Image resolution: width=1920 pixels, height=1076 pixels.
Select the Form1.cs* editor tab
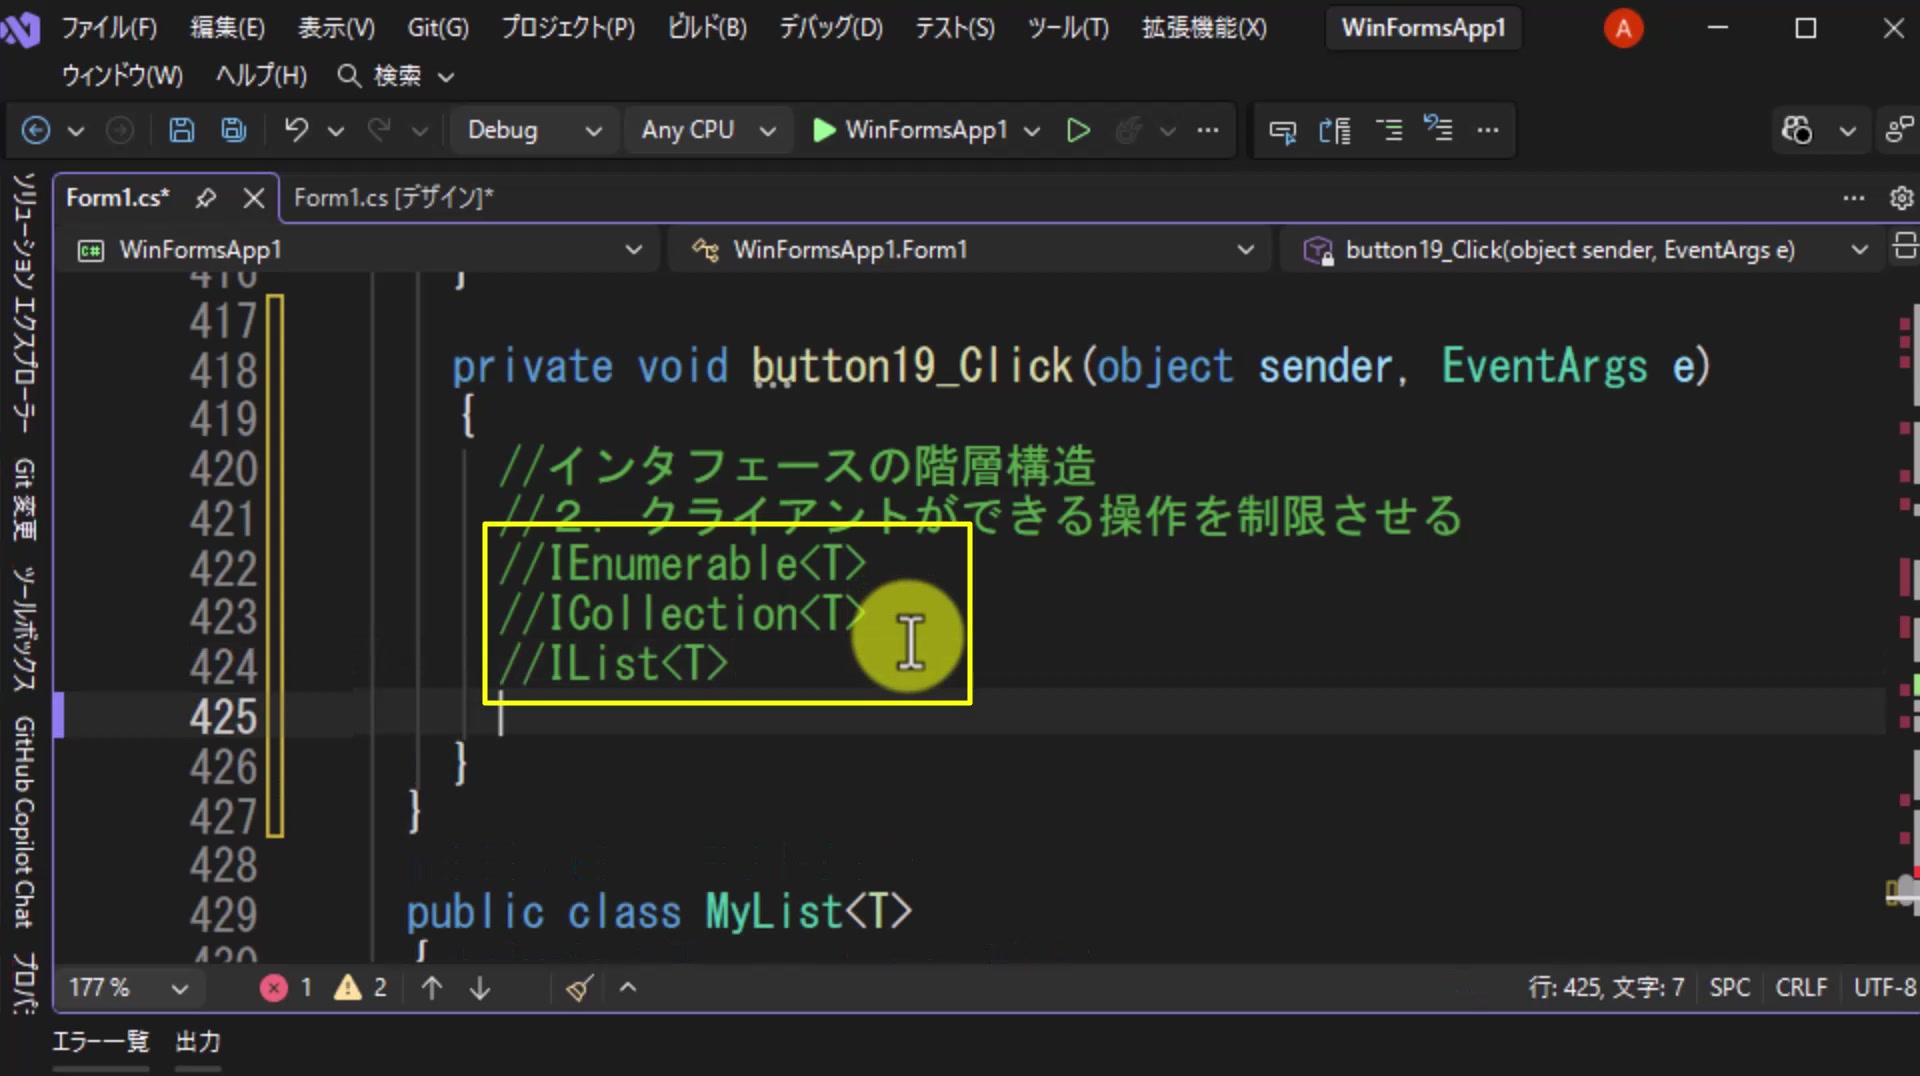point(118,198)
